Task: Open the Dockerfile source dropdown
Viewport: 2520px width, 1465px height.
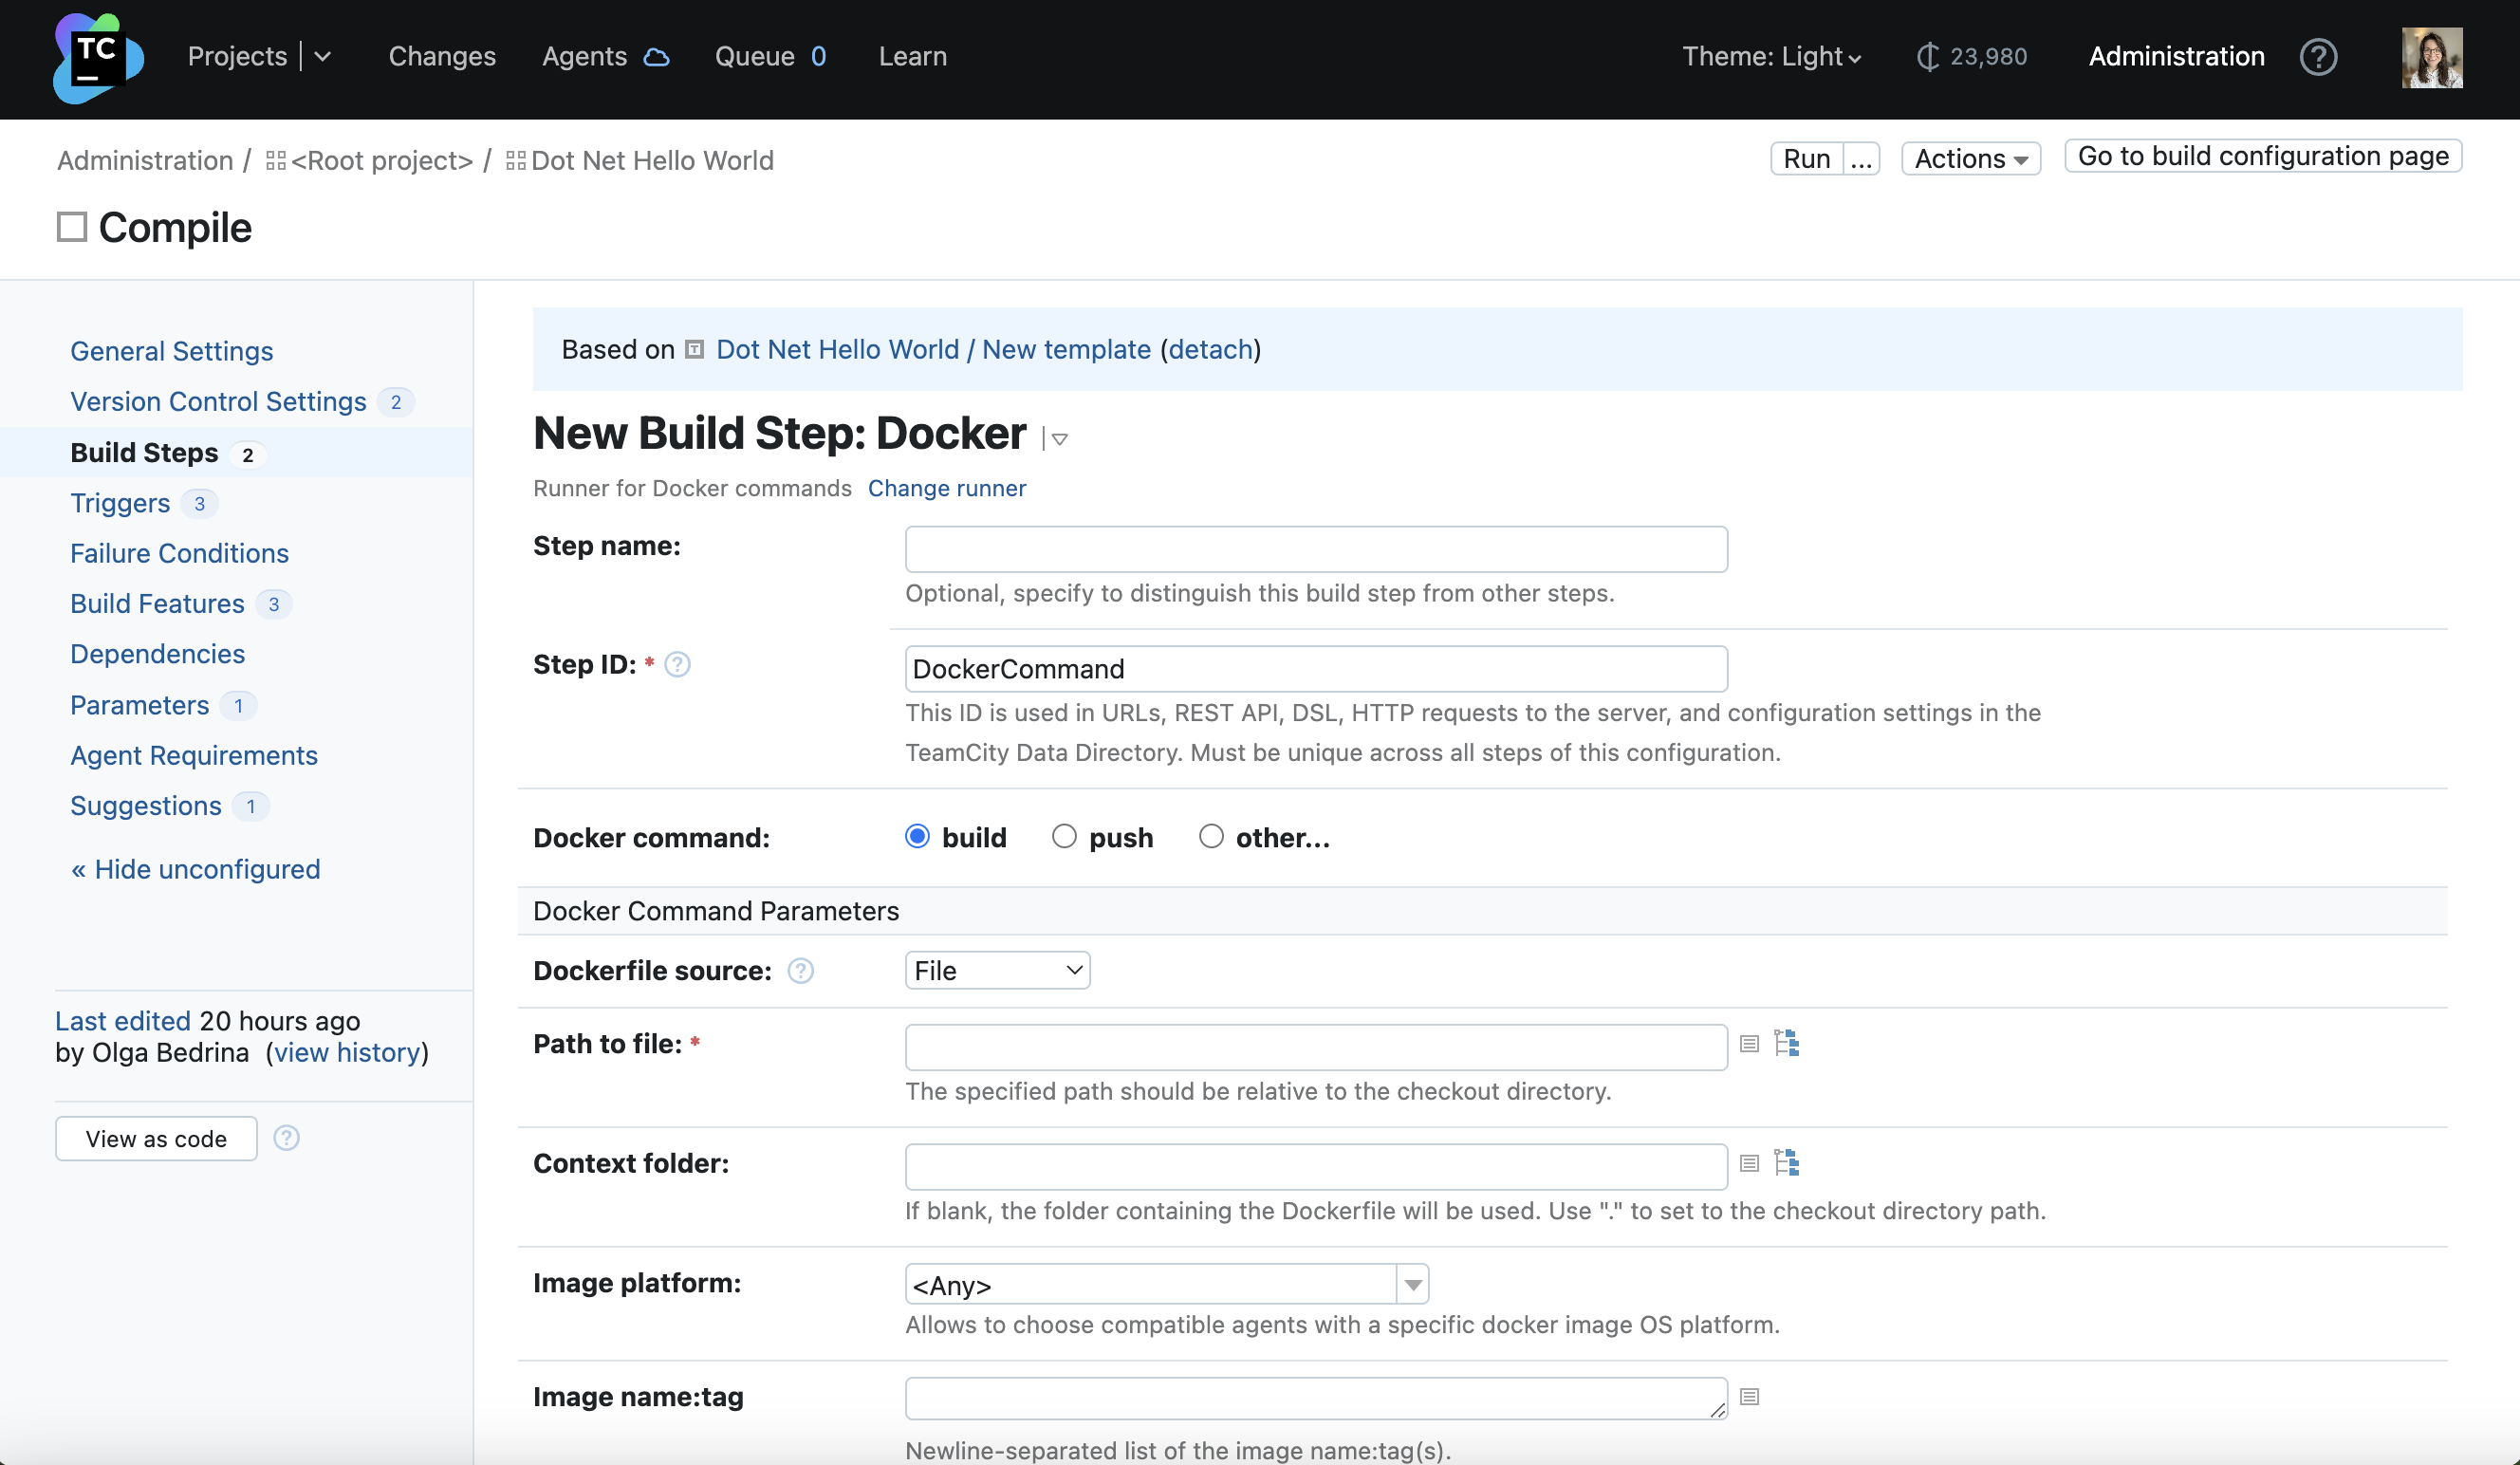Action: click(x=996, y=969)
